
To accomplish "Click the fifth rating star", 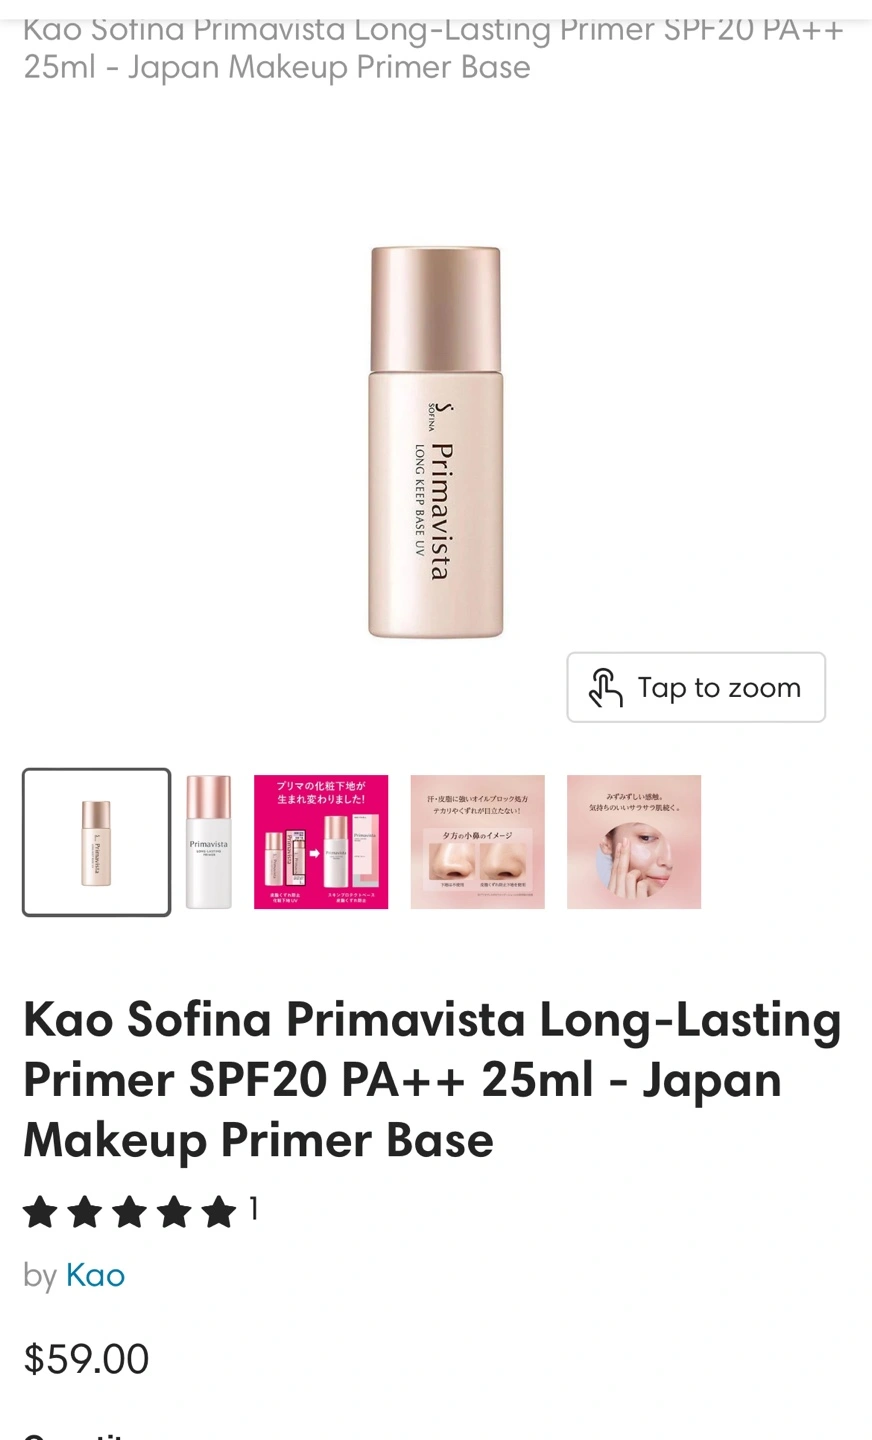I will coord(218,1212).
